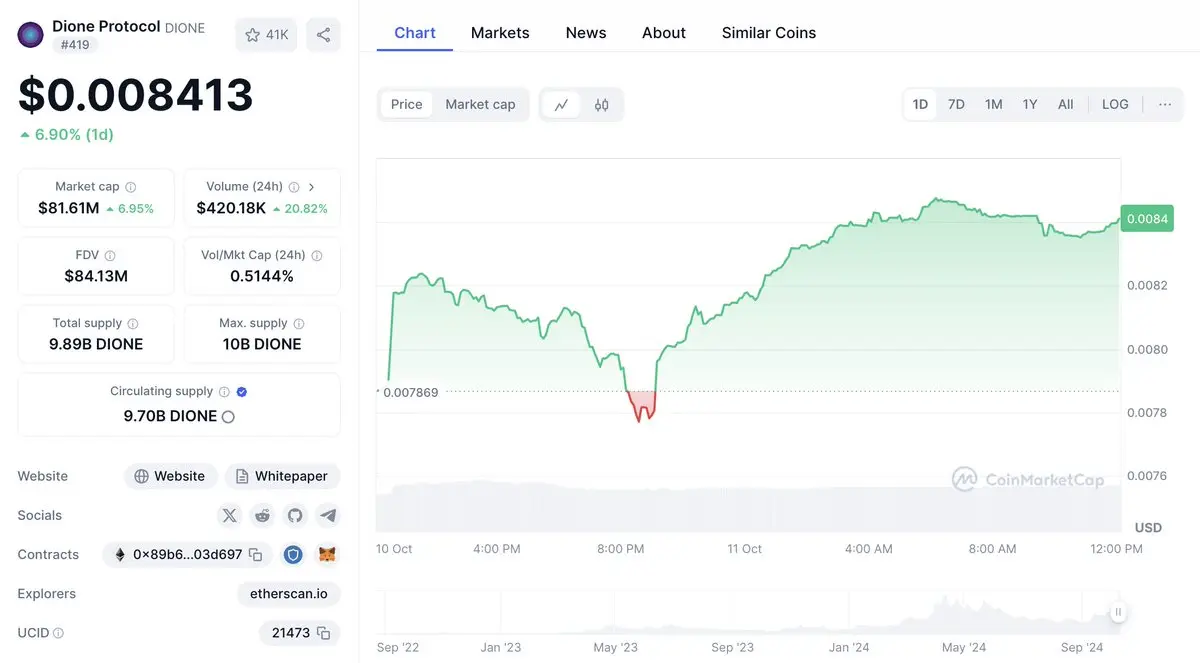Select line chart type icon
Screen dimensions: 1200x663
tap(562, 104)
